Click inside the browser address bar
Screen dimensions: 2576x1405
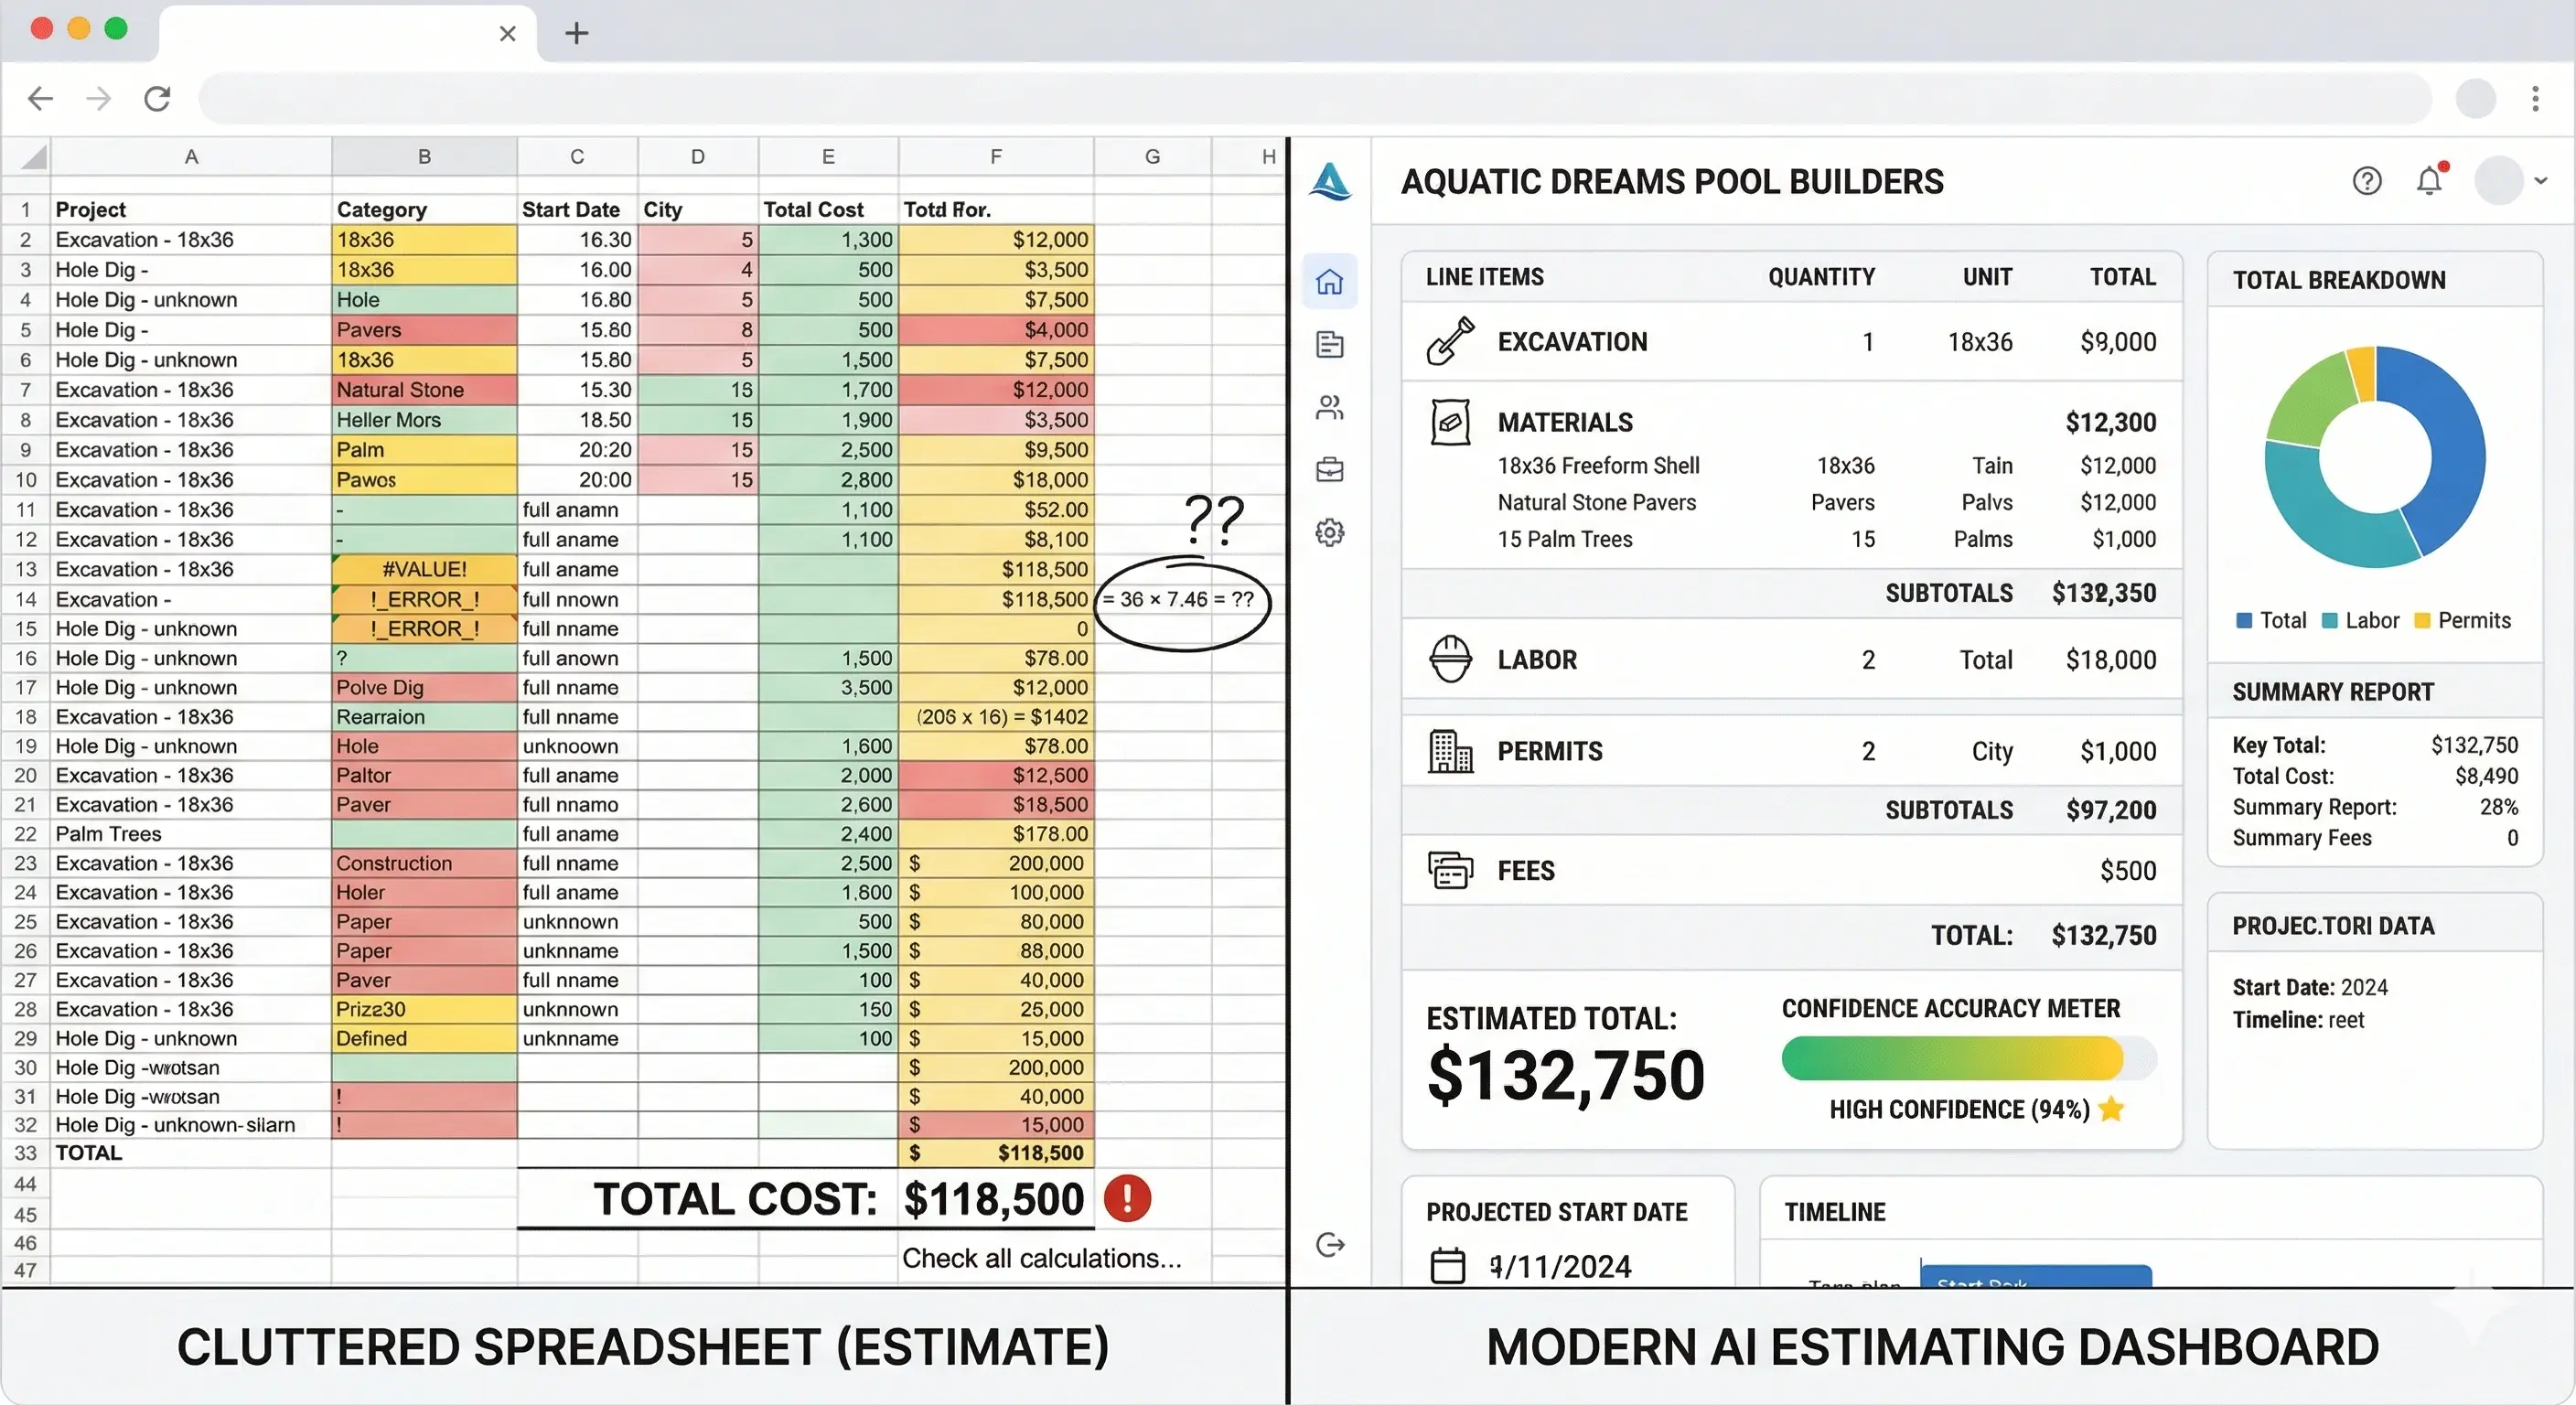[x=1300, y=98]
